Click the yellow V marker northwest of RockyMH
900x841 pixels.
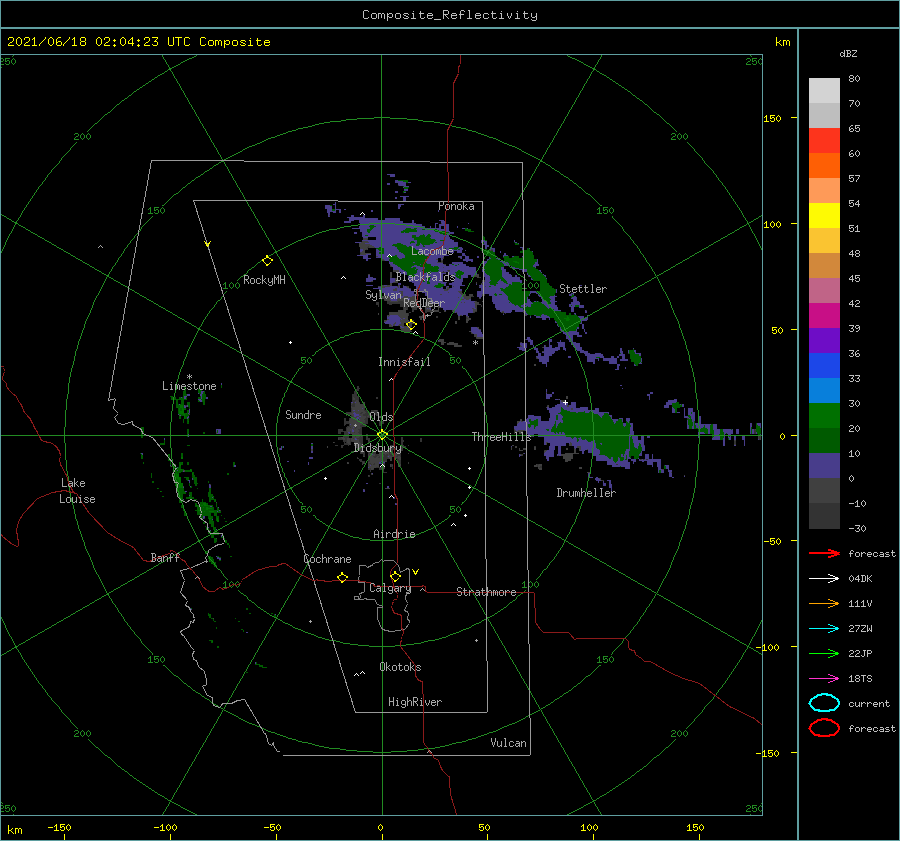pyautogui.click(x=208, y=244)
